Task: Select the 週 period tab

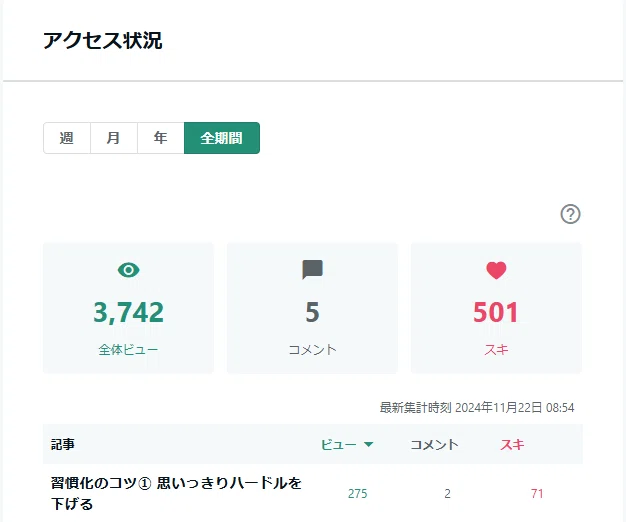Action: pos(67,138)
